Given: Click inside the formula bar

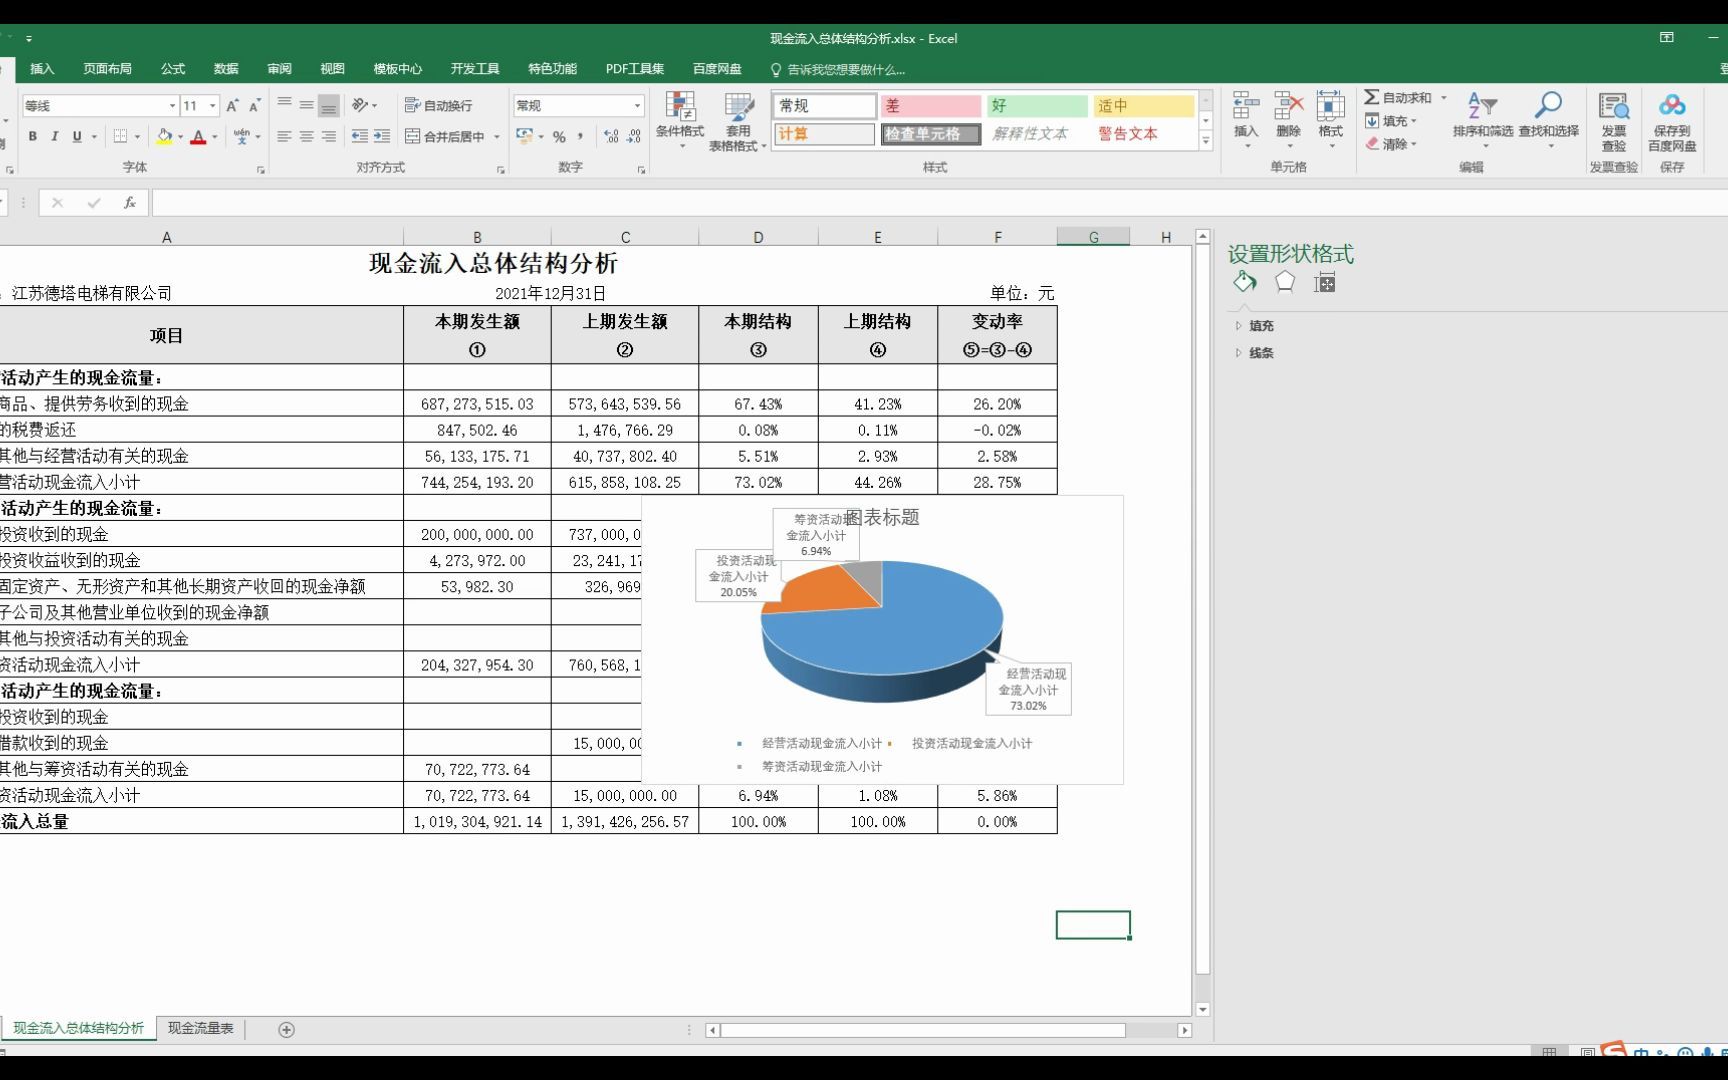Looking at the screenshot, I should coord(600,202).
